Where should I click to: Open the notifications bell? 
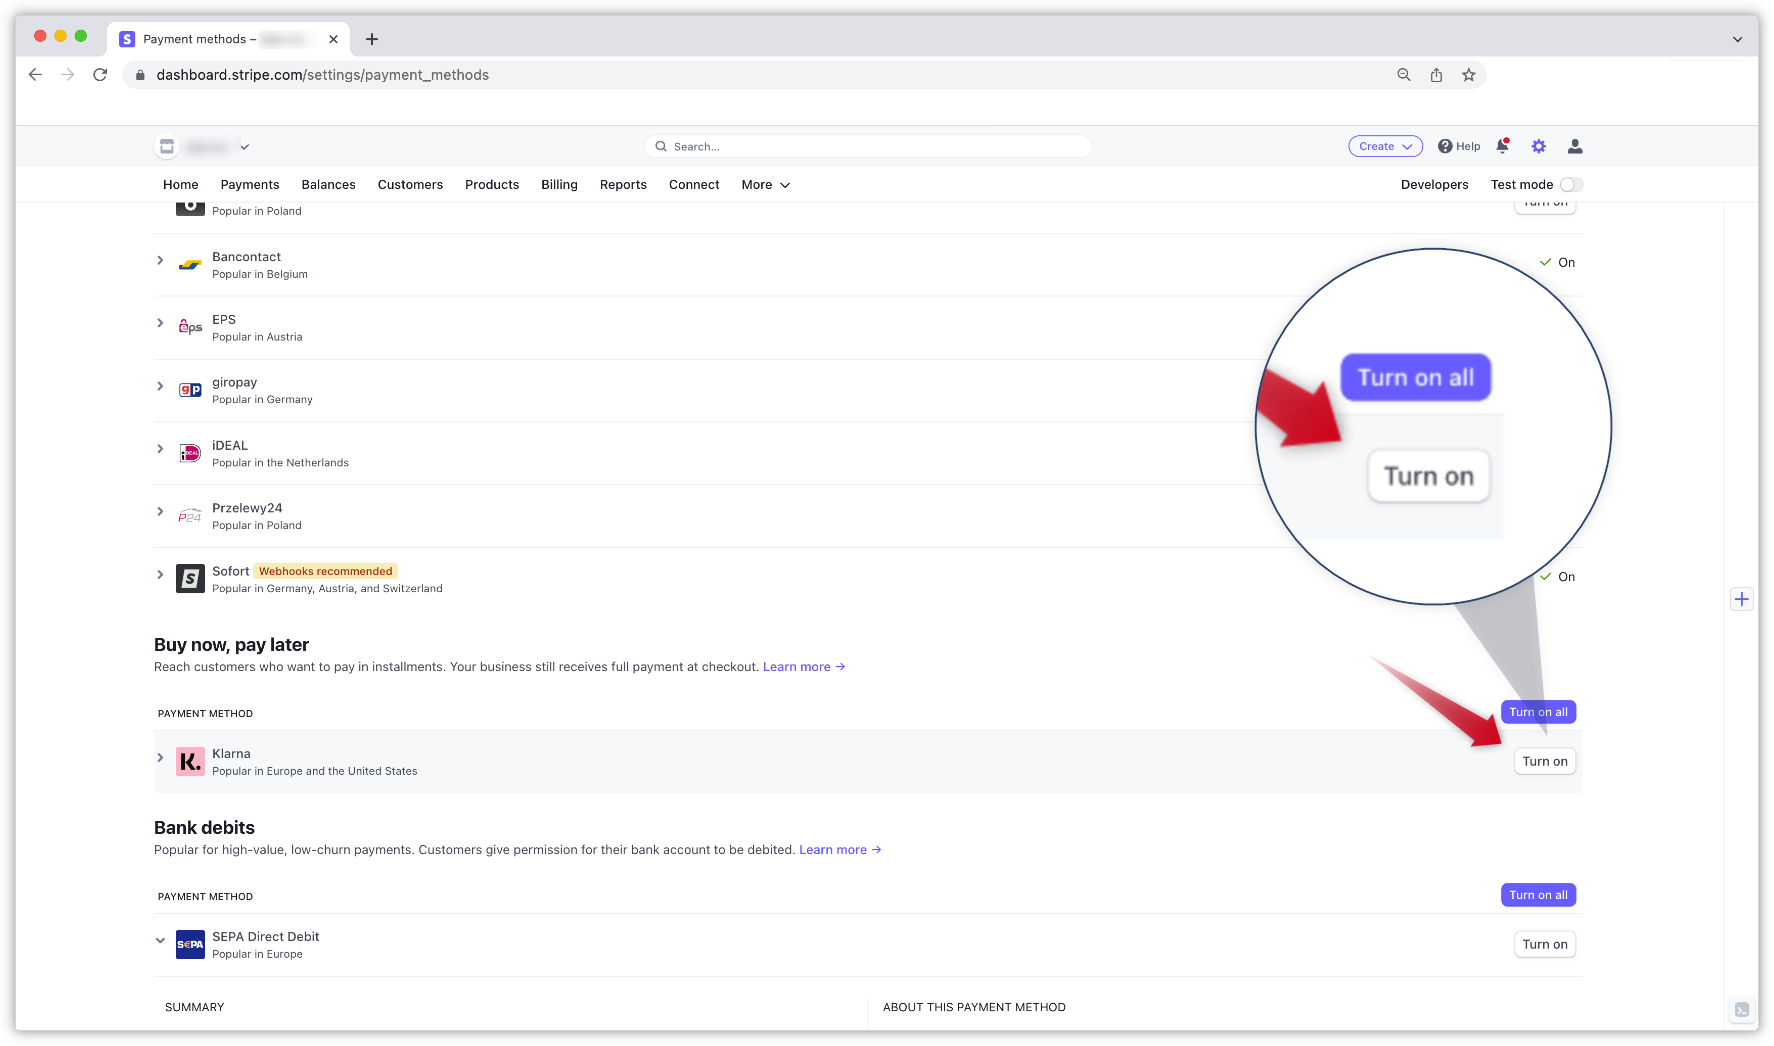point(1502,147)
